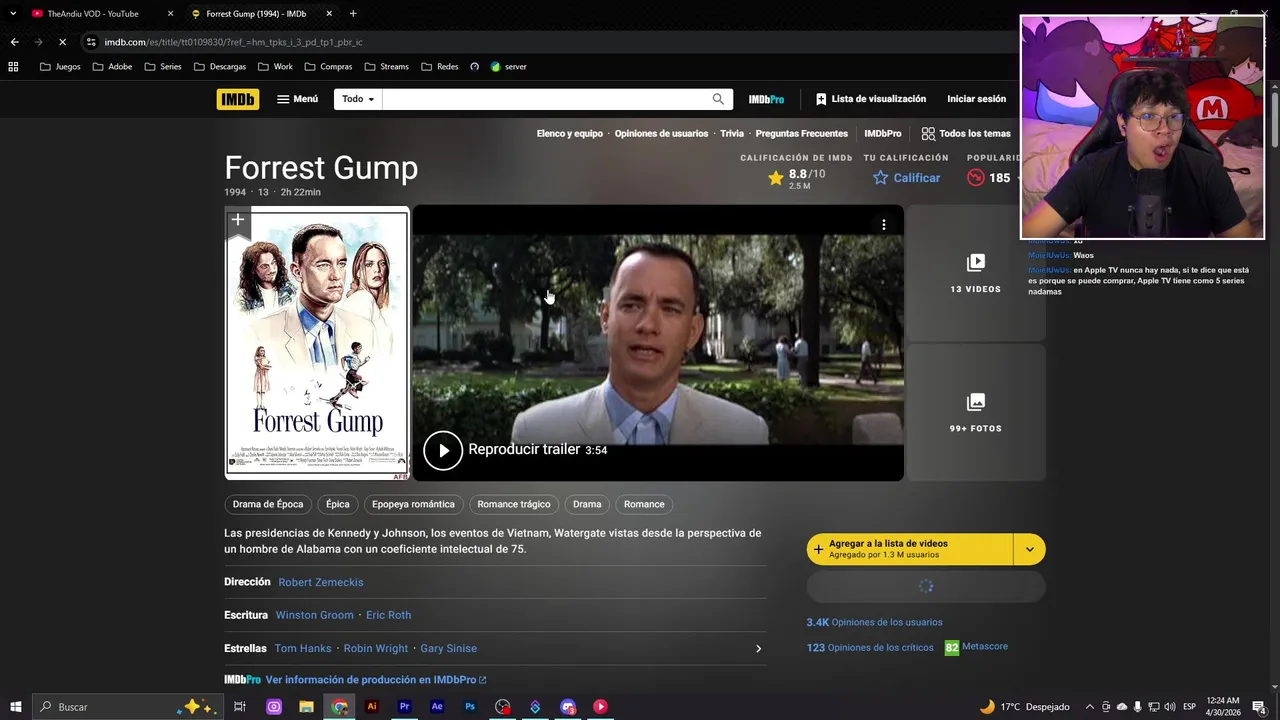Open Todos los temas grid
This screenshot has height=720, width=1280.
966,133
